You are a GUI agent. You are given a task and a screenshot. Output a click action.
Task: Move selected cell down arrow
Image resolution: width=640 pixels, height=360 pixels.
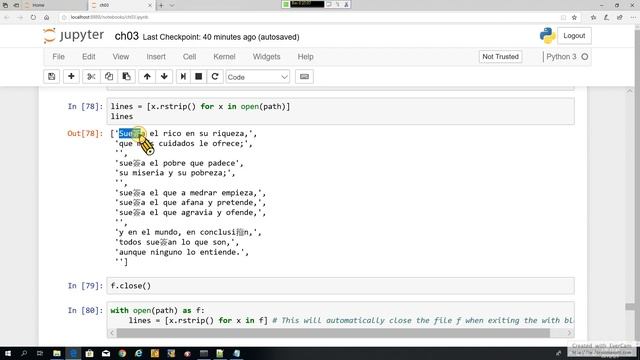point(164,77)
